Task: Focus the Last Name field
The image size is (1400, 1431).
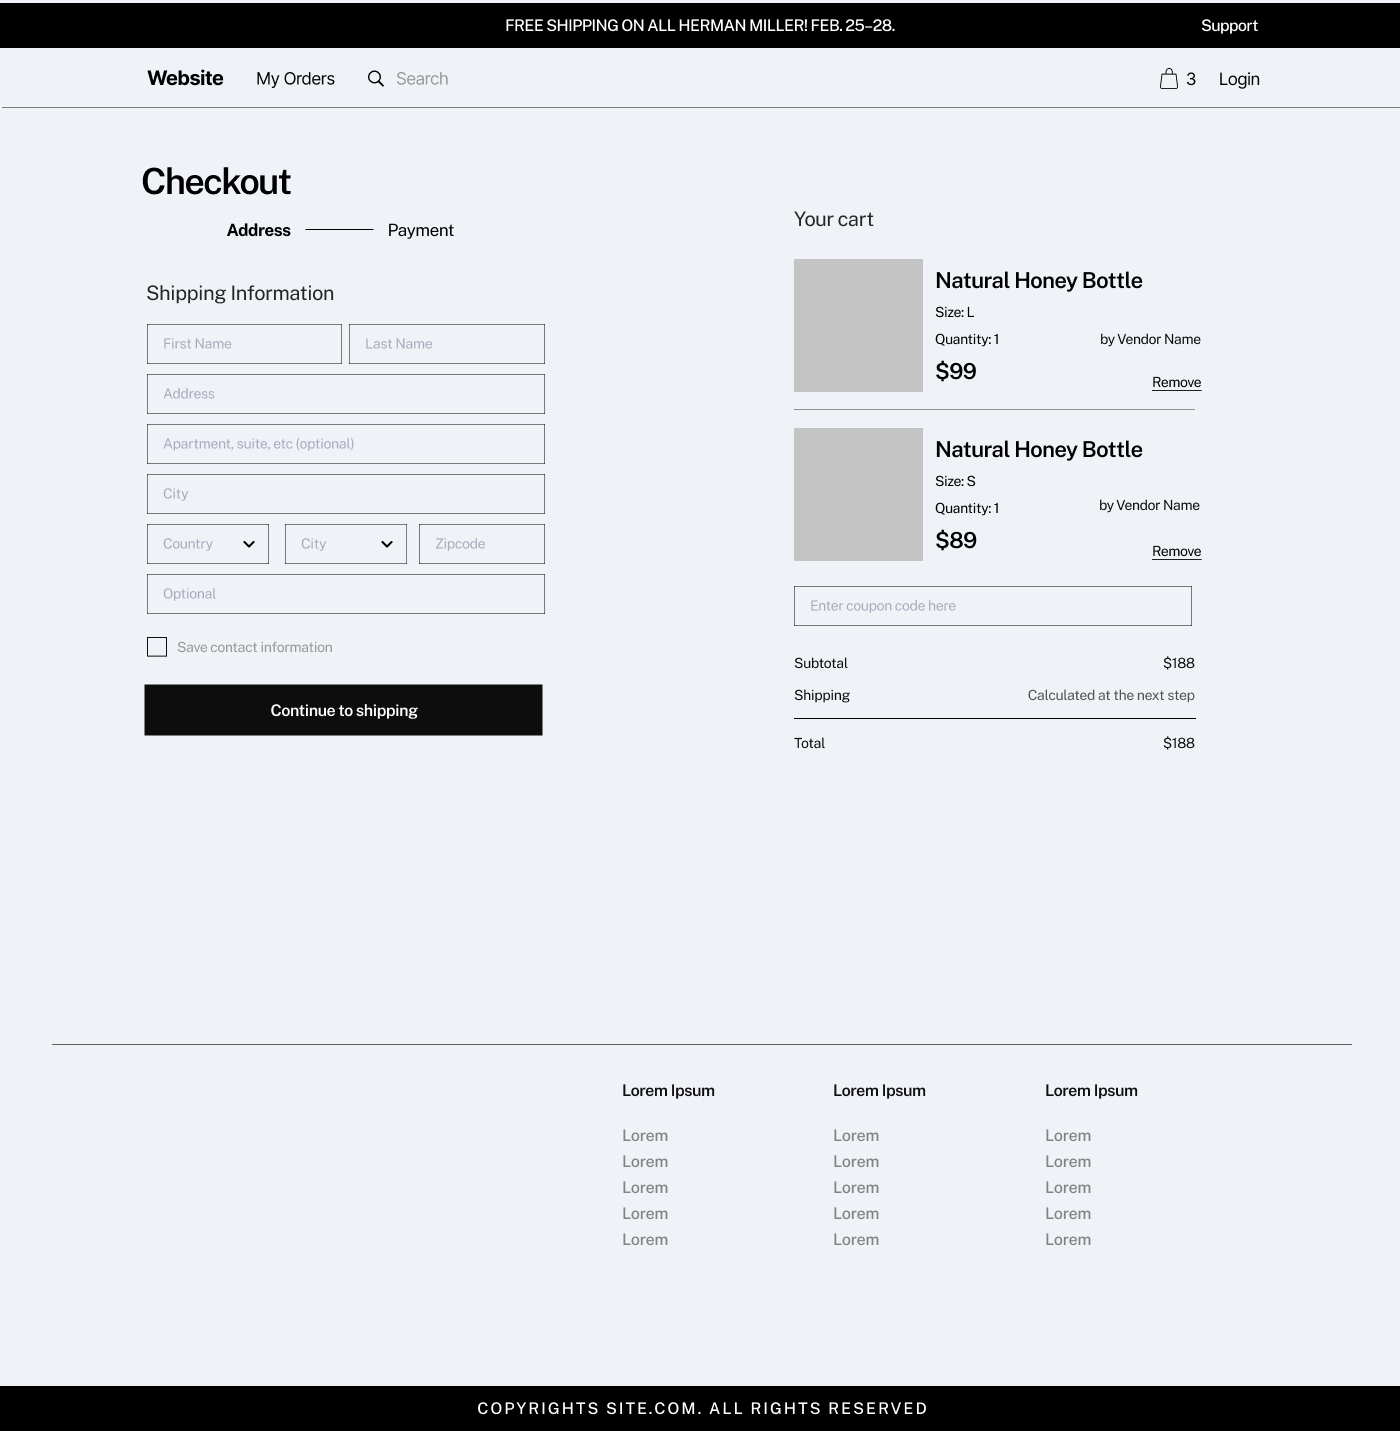Action: tap(447, 344)
